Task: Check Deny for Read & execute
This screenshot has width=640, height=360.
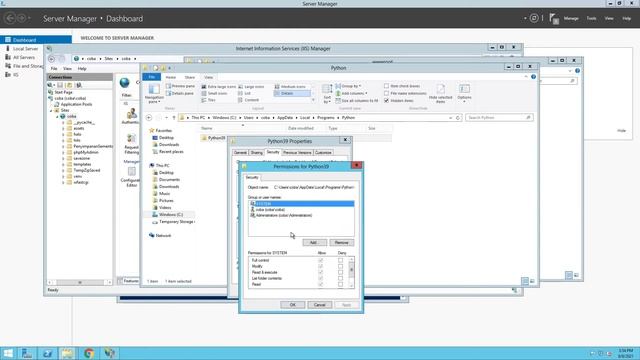Action: 340,272
